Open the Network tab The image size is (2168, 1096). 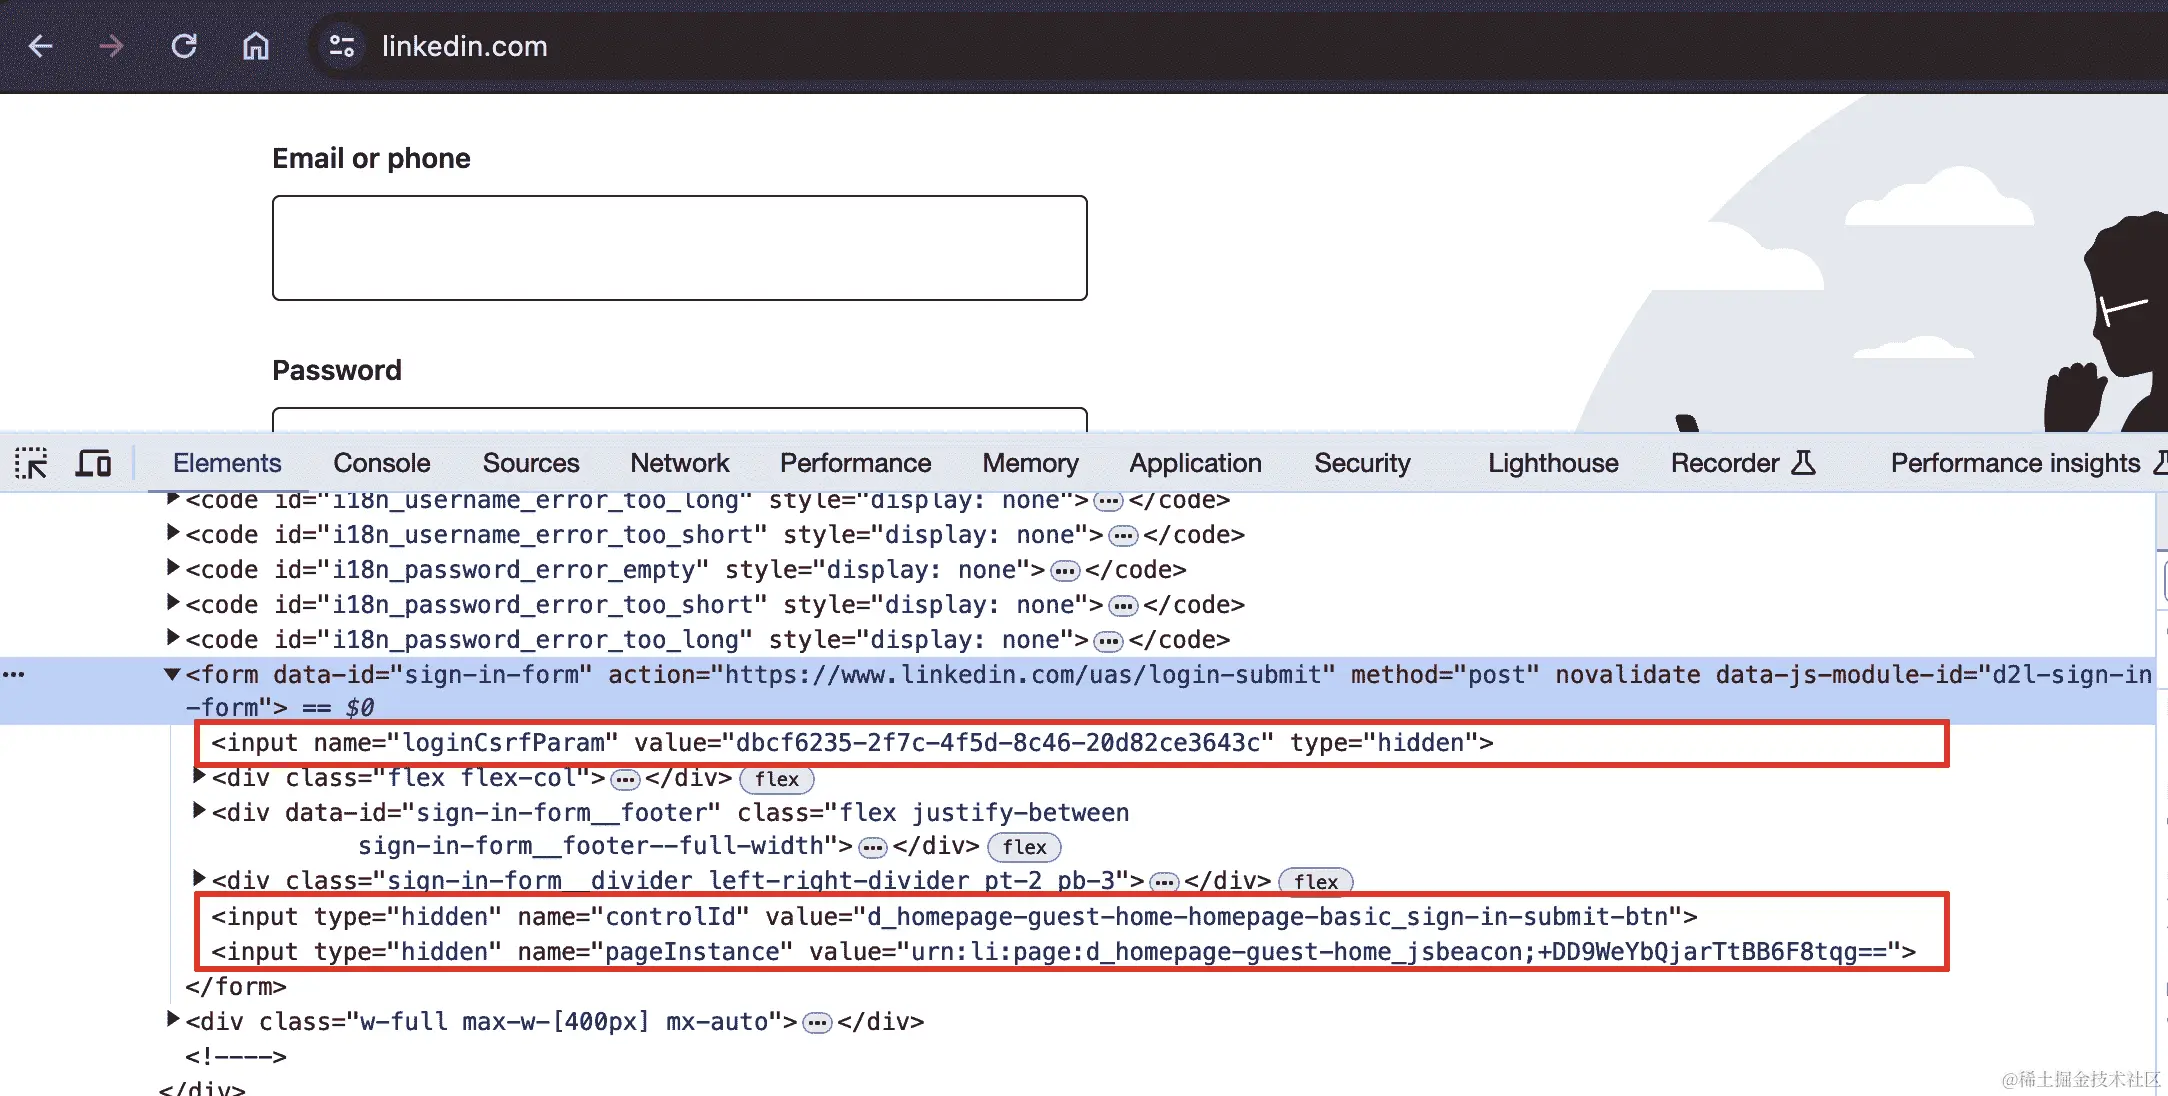(679, 463)
